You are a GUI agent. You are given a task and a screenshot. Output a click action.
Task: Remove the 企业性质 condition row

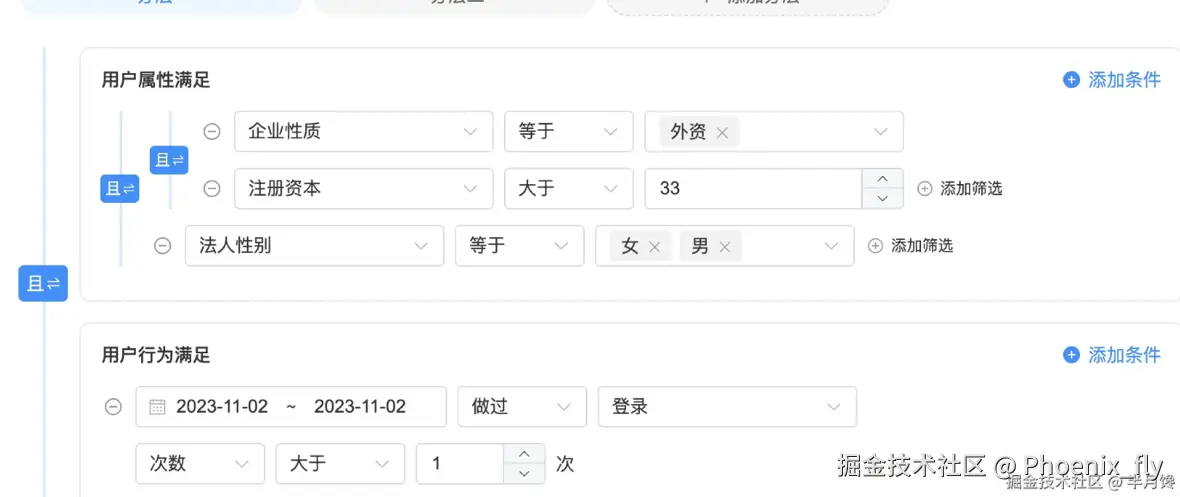[212, 131]
